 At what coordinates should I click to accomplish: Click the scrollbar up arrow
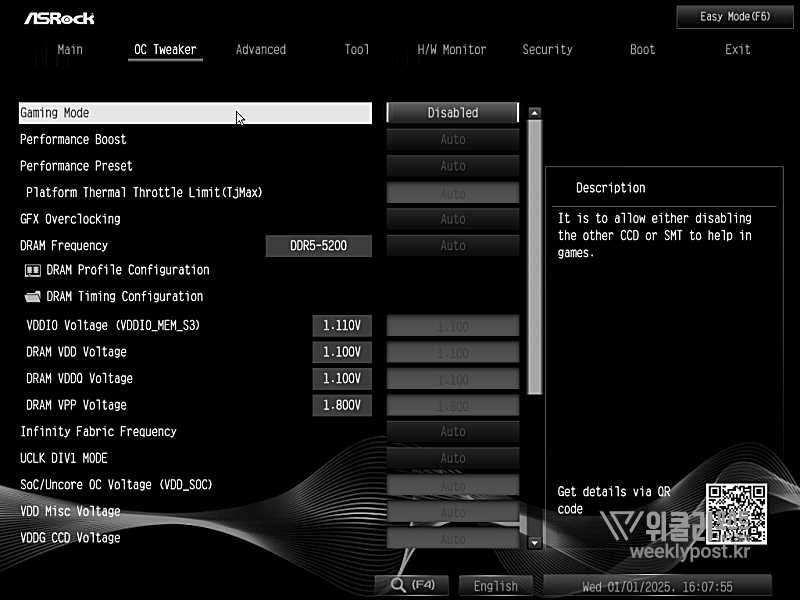[534, 113]
